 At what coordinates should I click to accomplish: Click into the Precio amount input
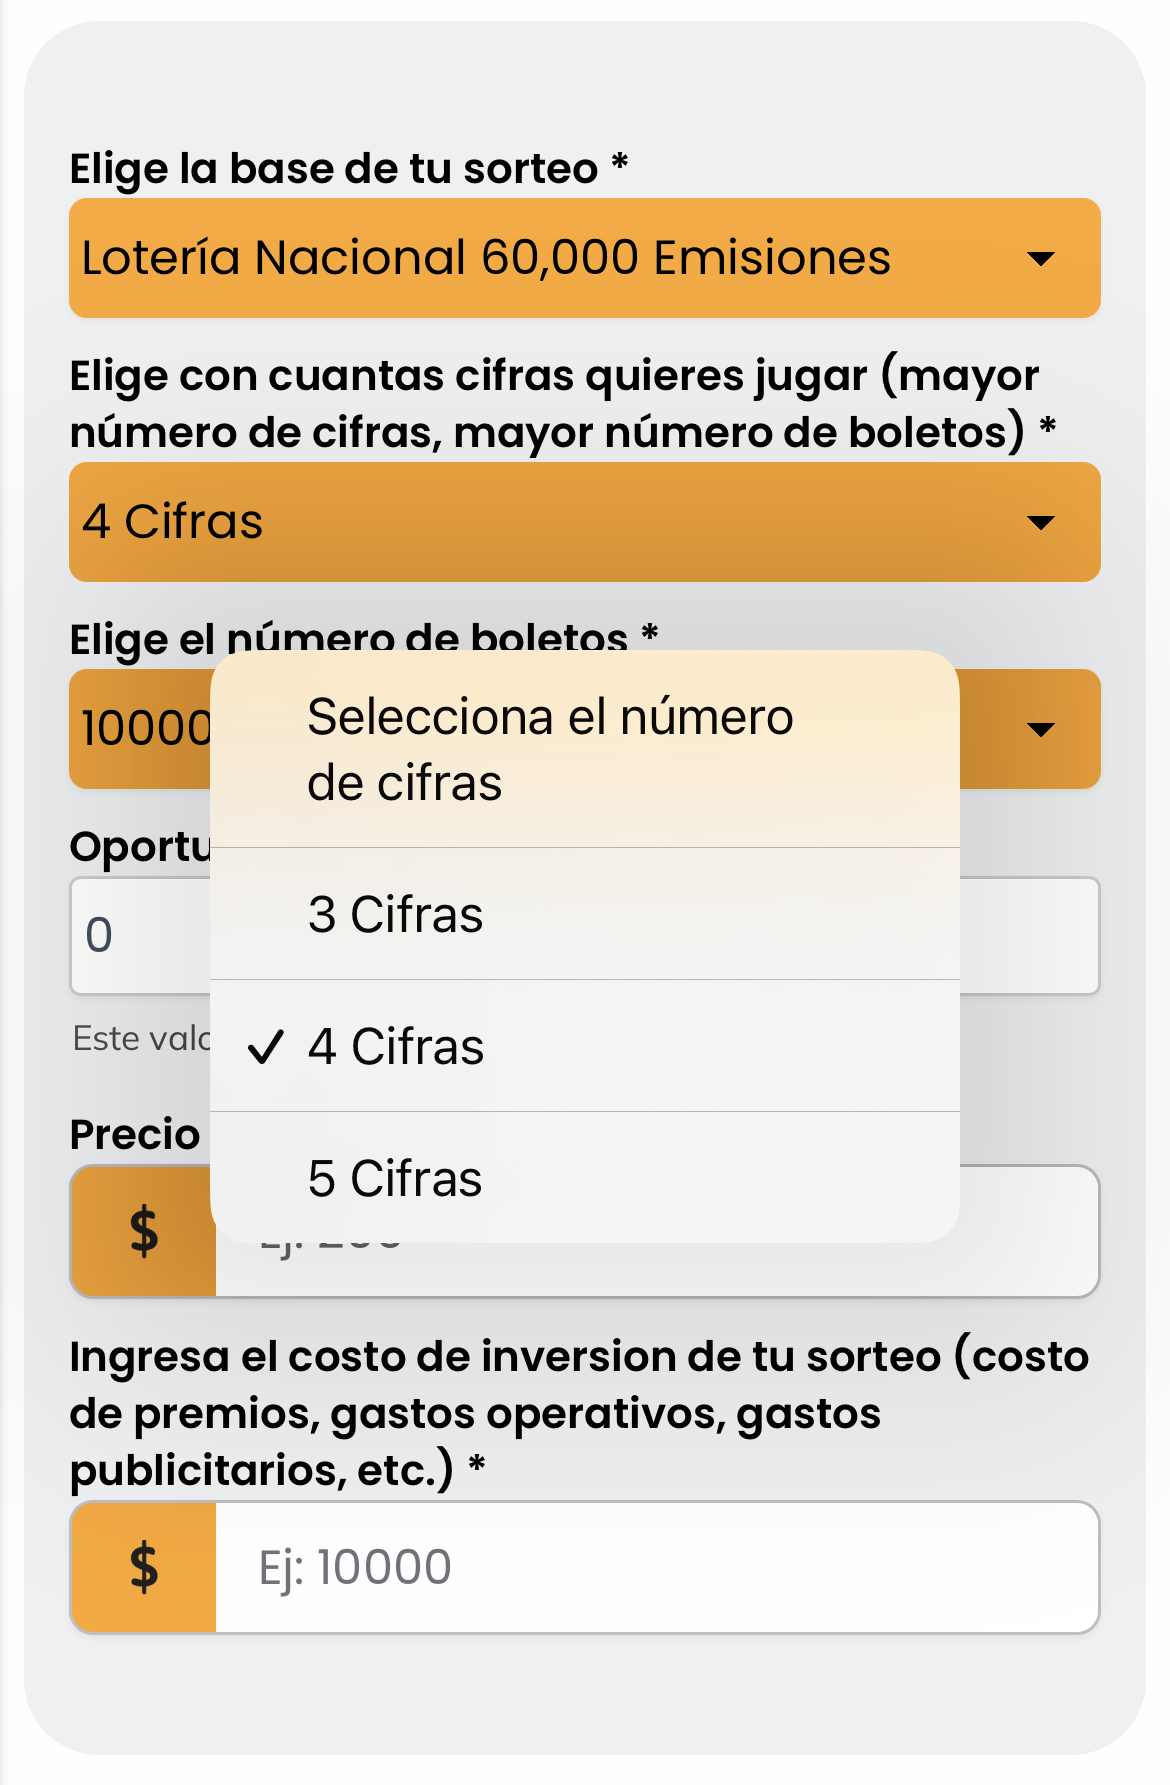click(x=1028, y=1231)
